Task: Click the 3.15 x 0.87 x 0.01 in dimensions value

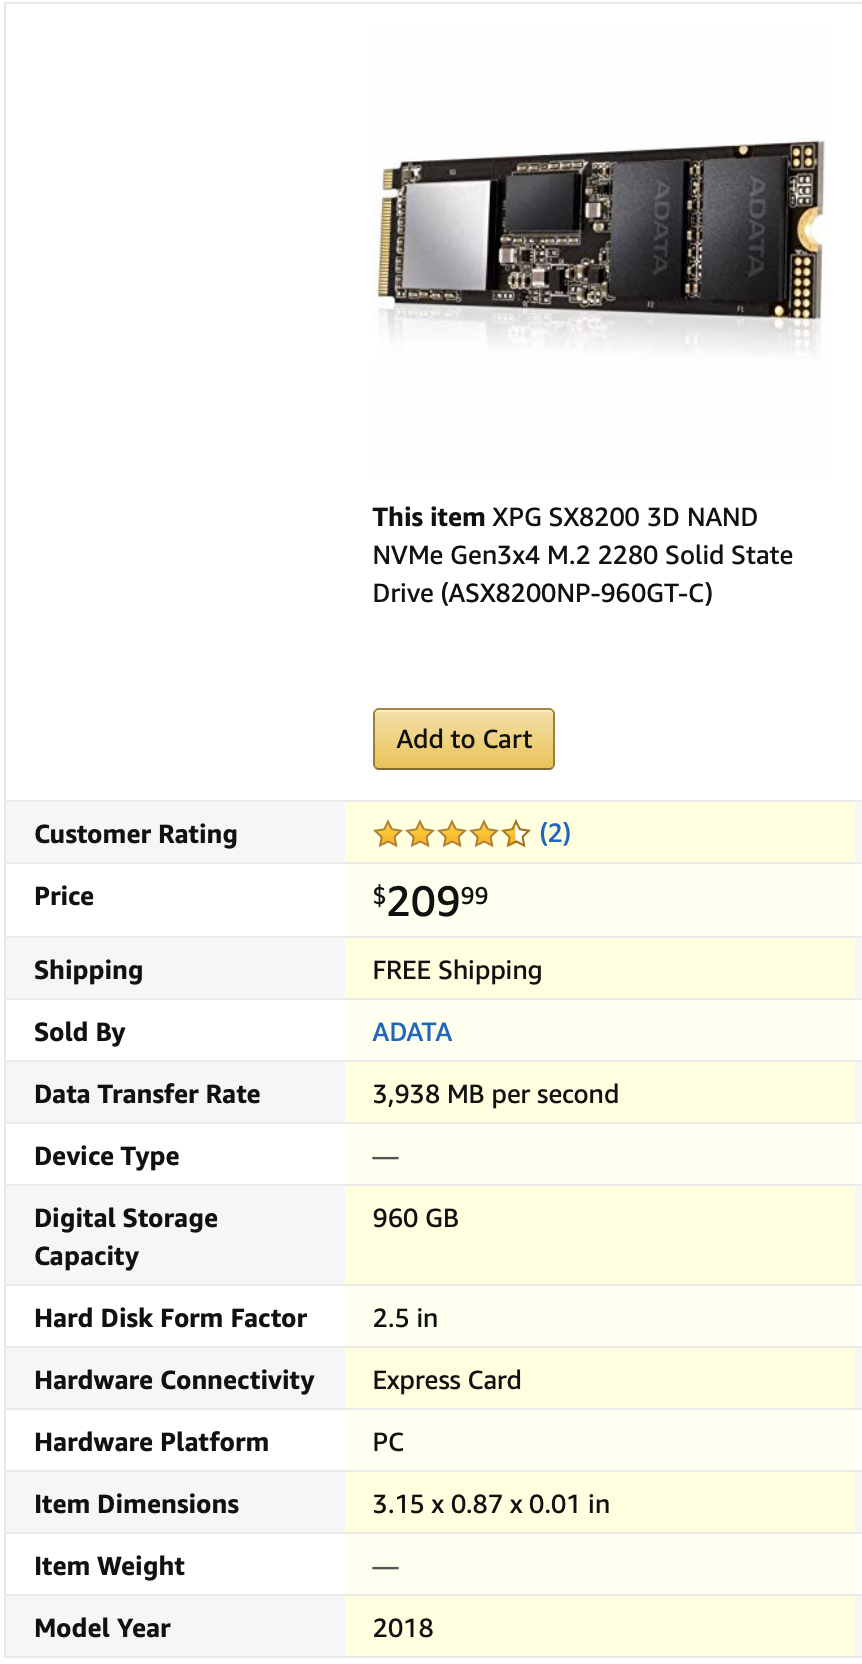Action: coord(491,1504)
